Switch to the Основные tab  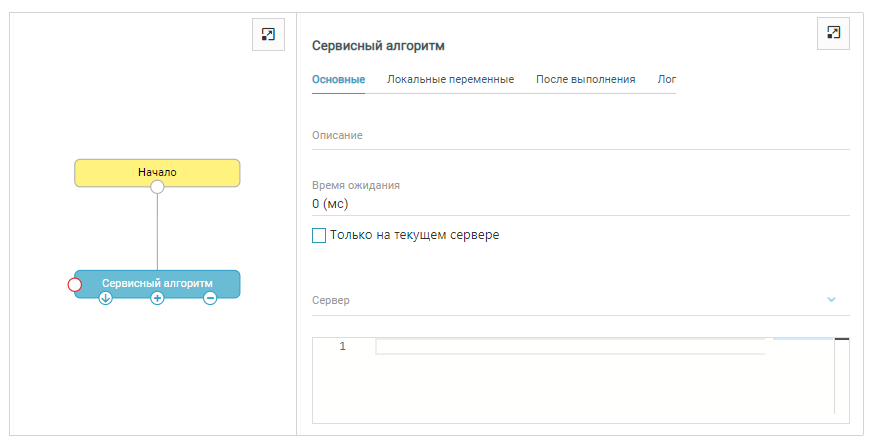click(x=338, y=79)
